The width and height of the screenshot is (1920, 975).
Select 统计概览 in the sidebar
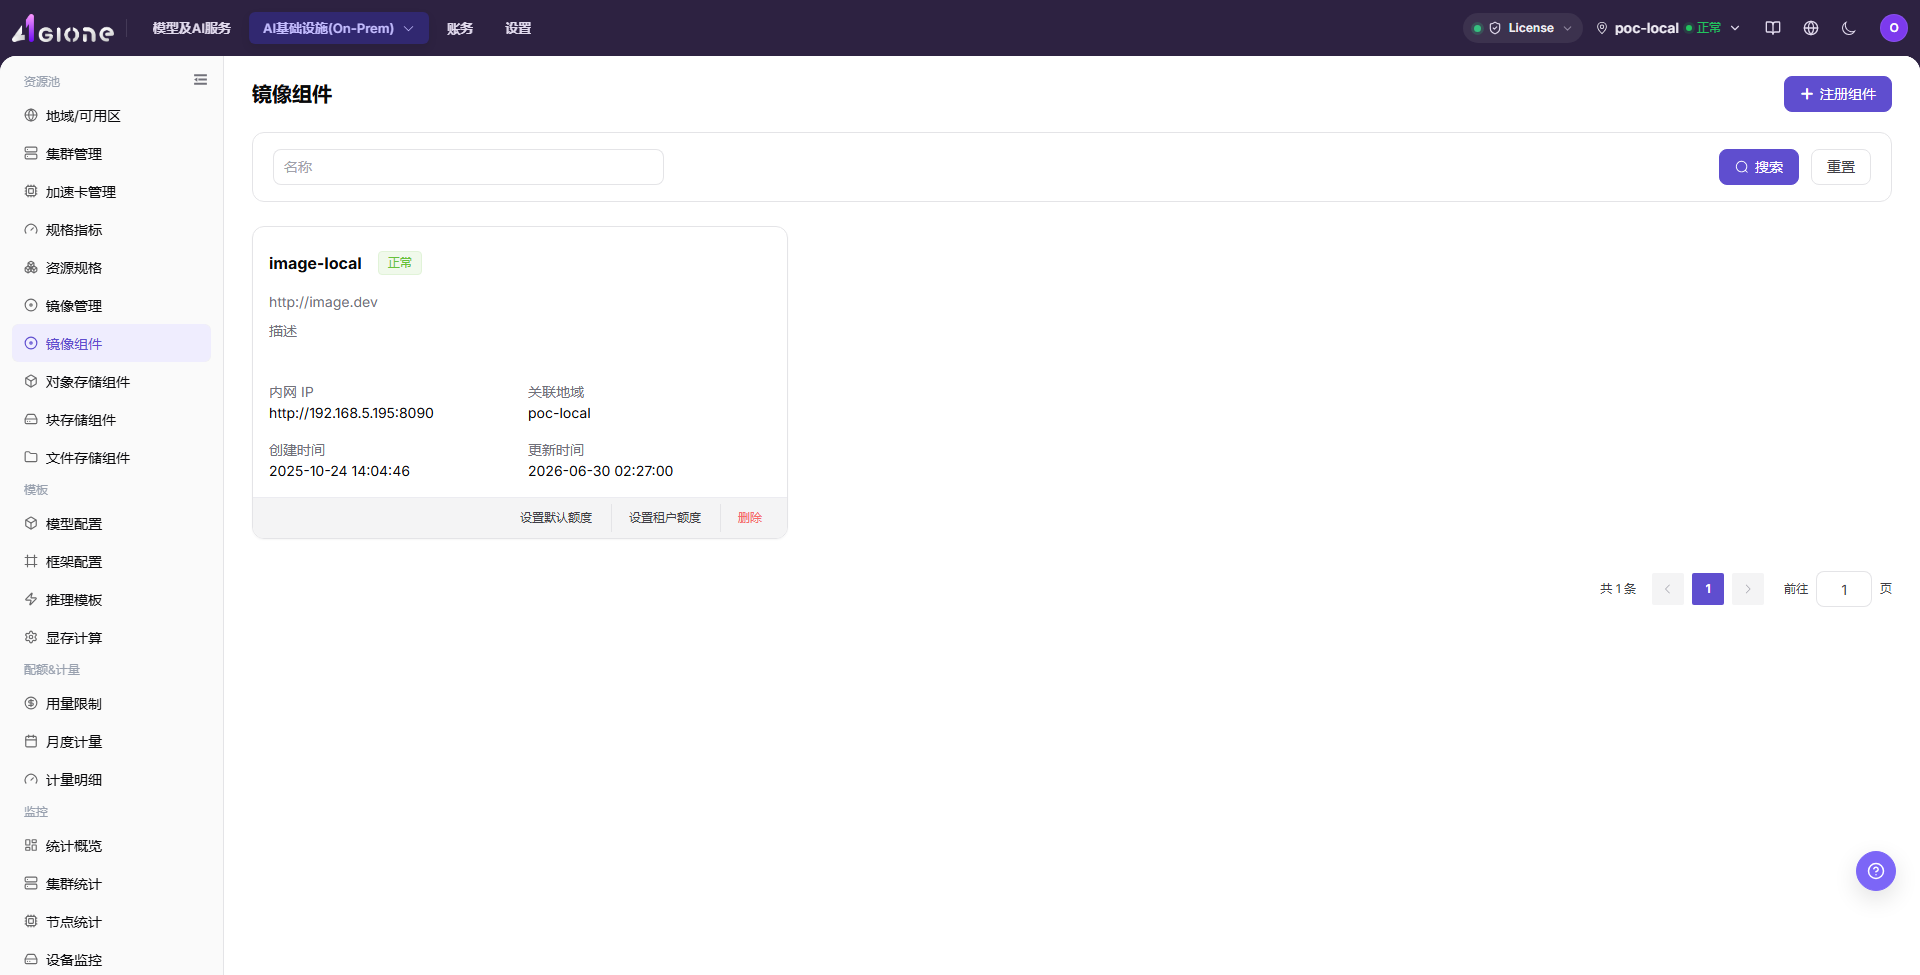(x=111, y=846)
